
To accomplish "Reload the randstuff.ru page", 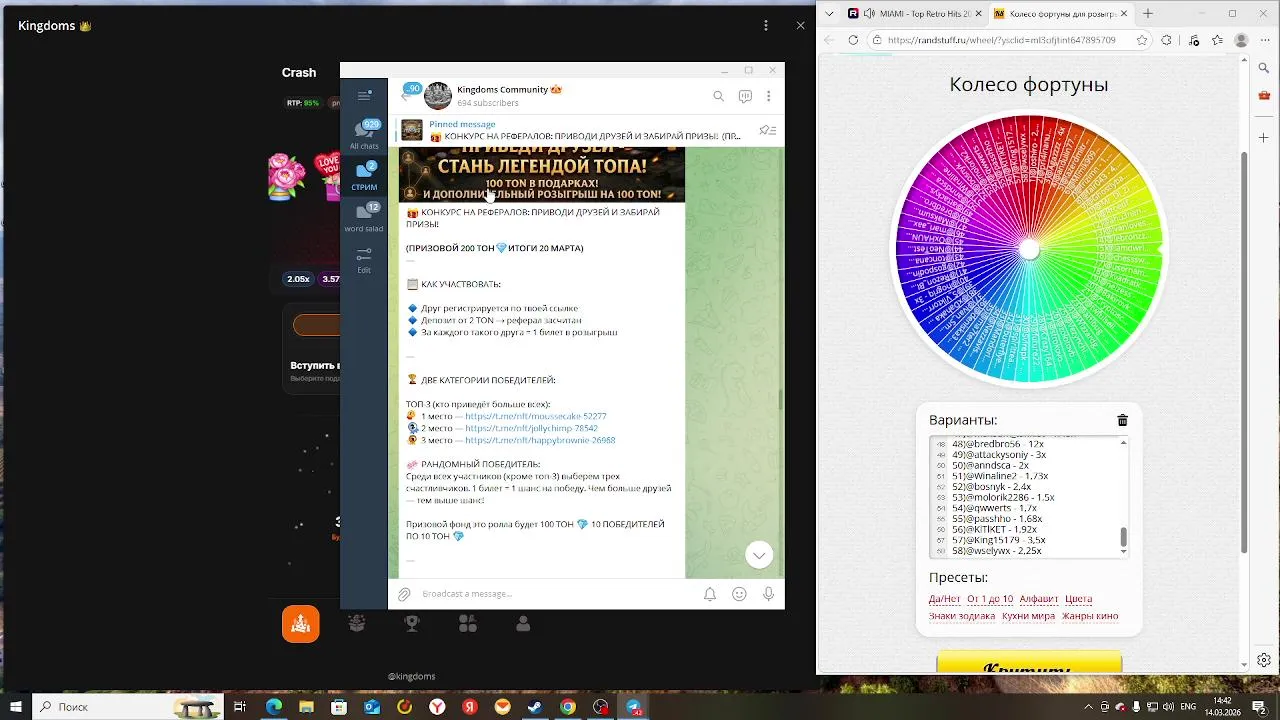I will [853, 40].
